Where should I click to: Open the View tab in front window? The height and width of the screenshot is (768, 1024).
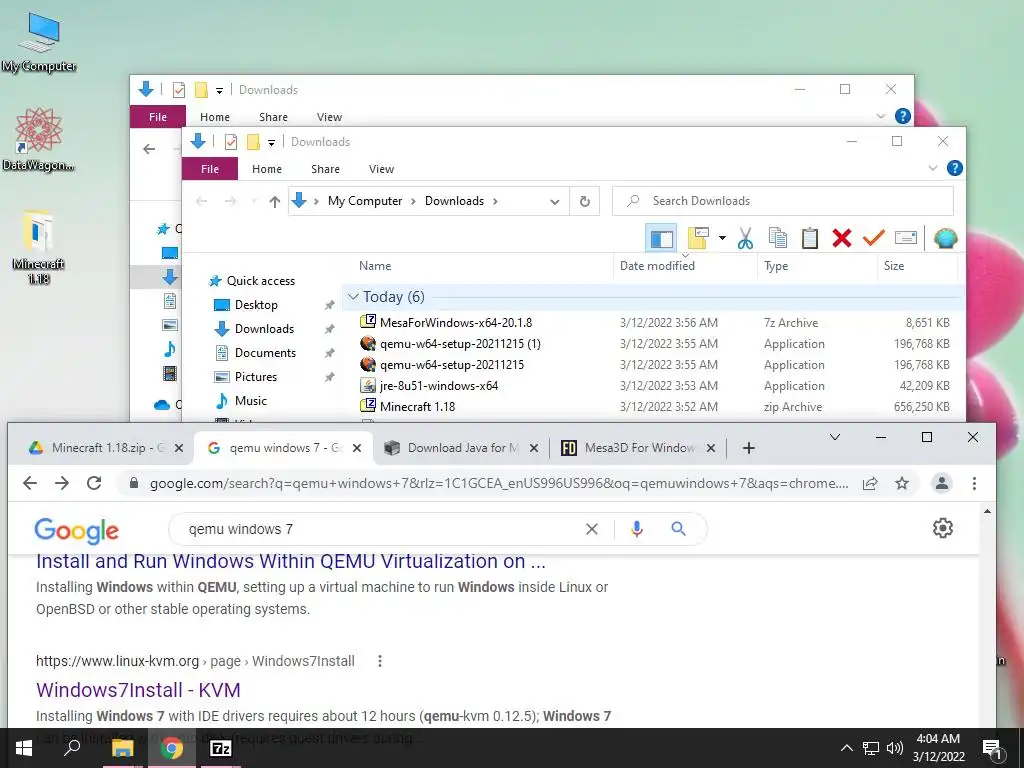click(381, 168)
